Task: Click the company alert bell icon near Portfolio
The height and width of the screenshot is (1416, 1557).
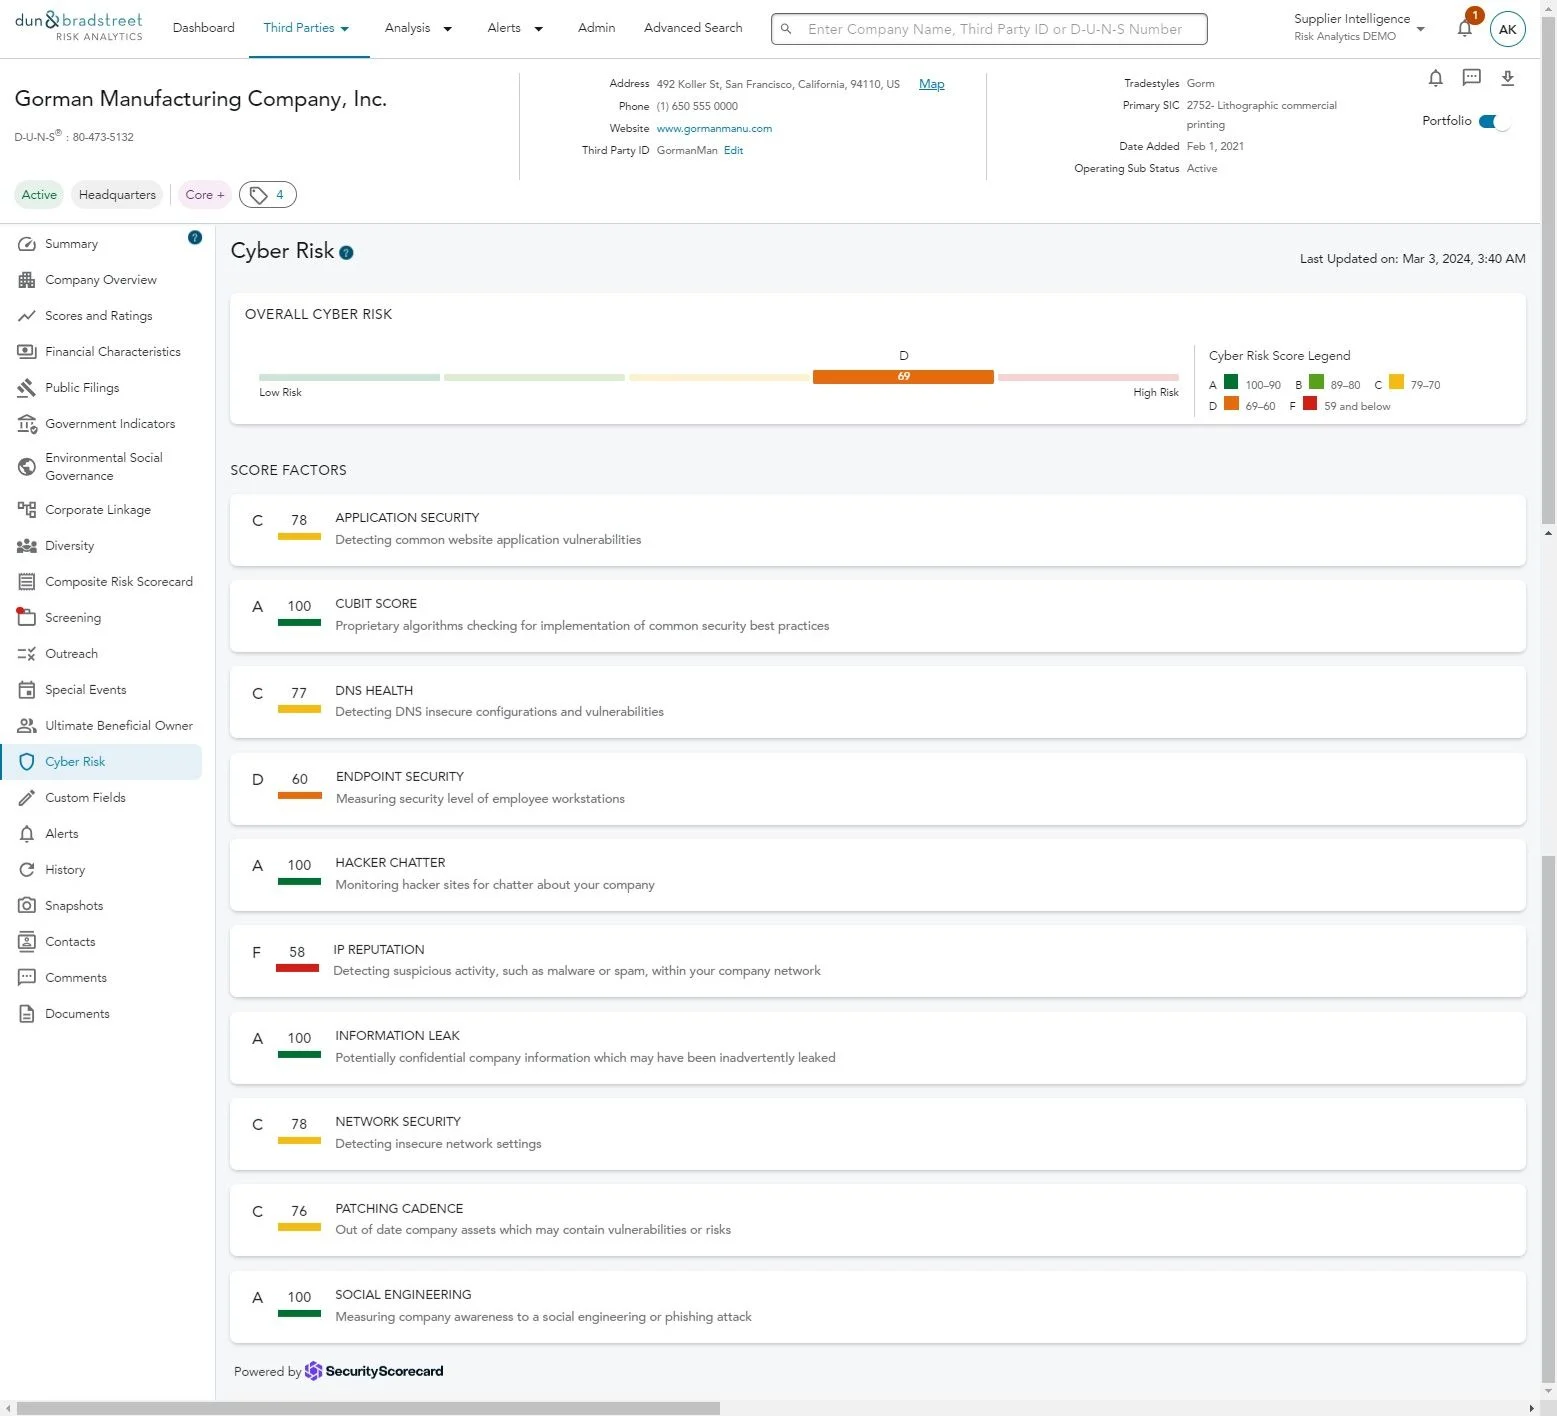Action: tap(1435, 78)
